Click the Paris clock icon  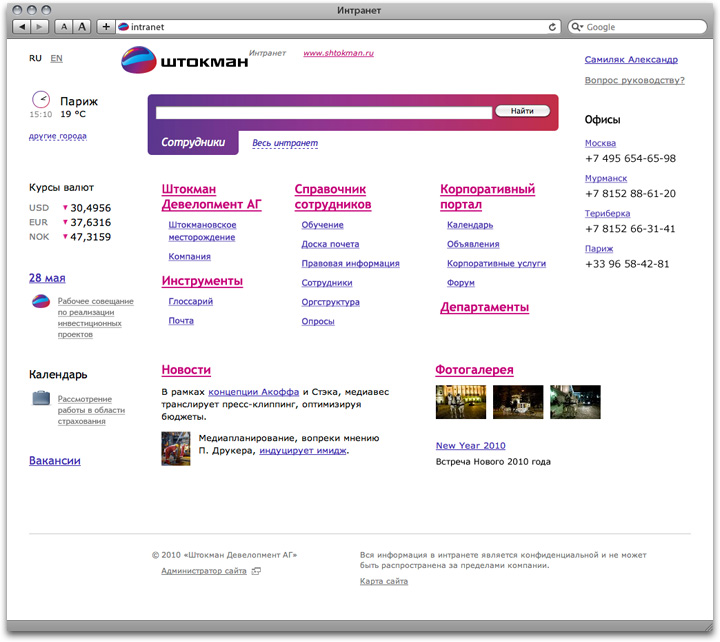pos(41,100)
